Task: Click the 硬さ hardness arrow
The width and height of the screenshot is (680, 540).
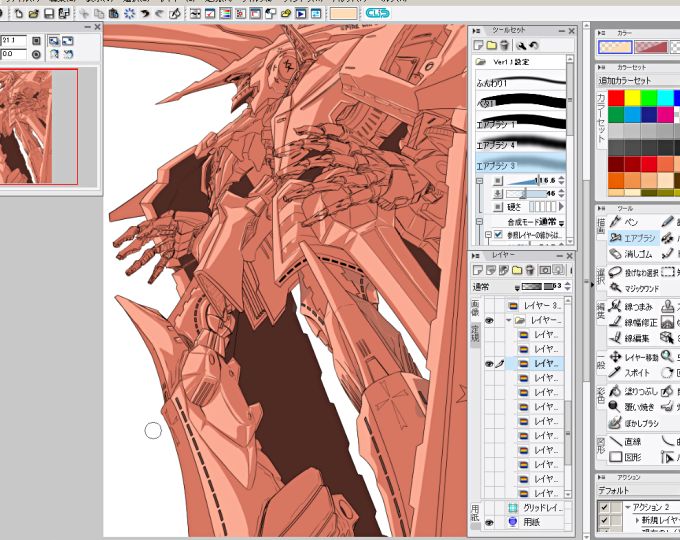Action: [562, 206]
